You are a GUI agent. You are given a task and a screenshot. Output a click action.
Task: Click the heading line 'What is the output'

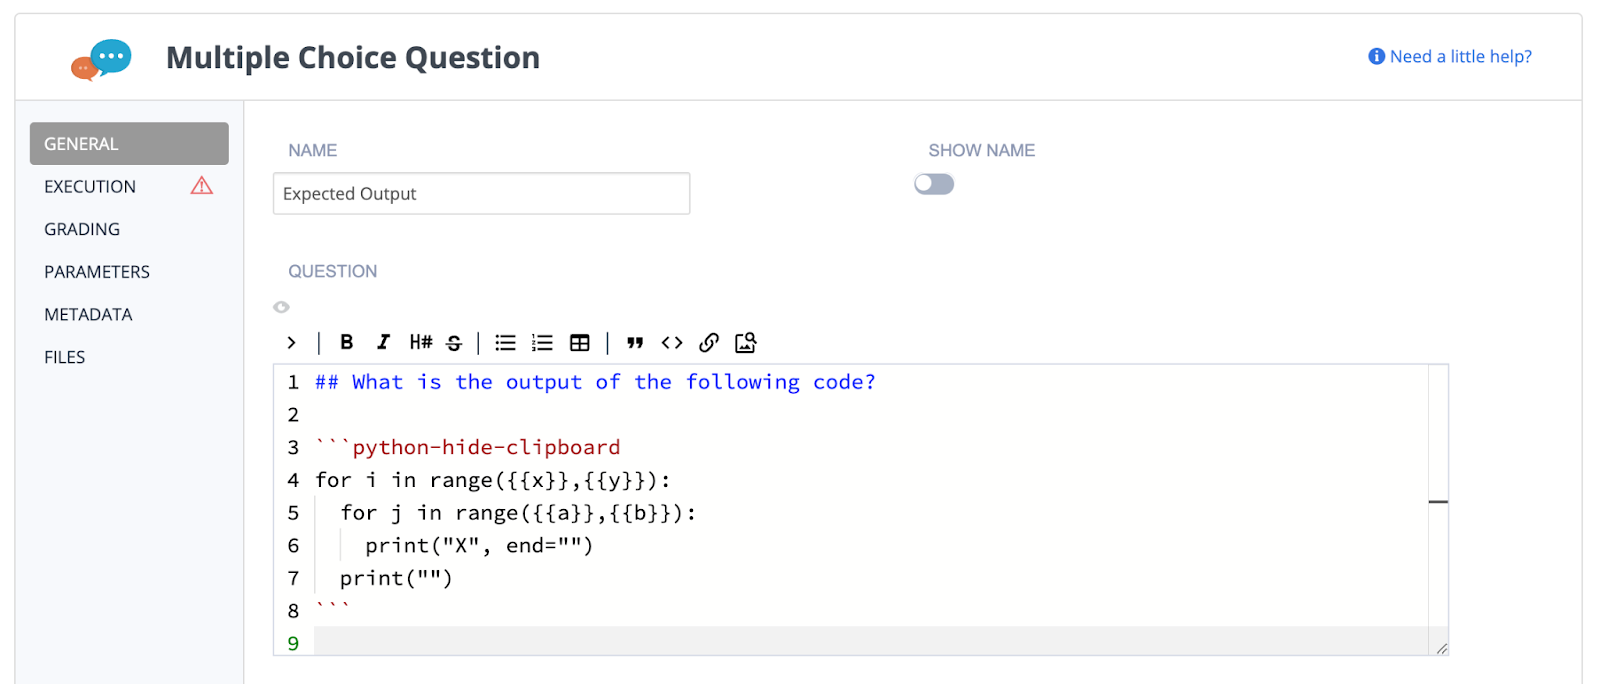click(595, 382)
